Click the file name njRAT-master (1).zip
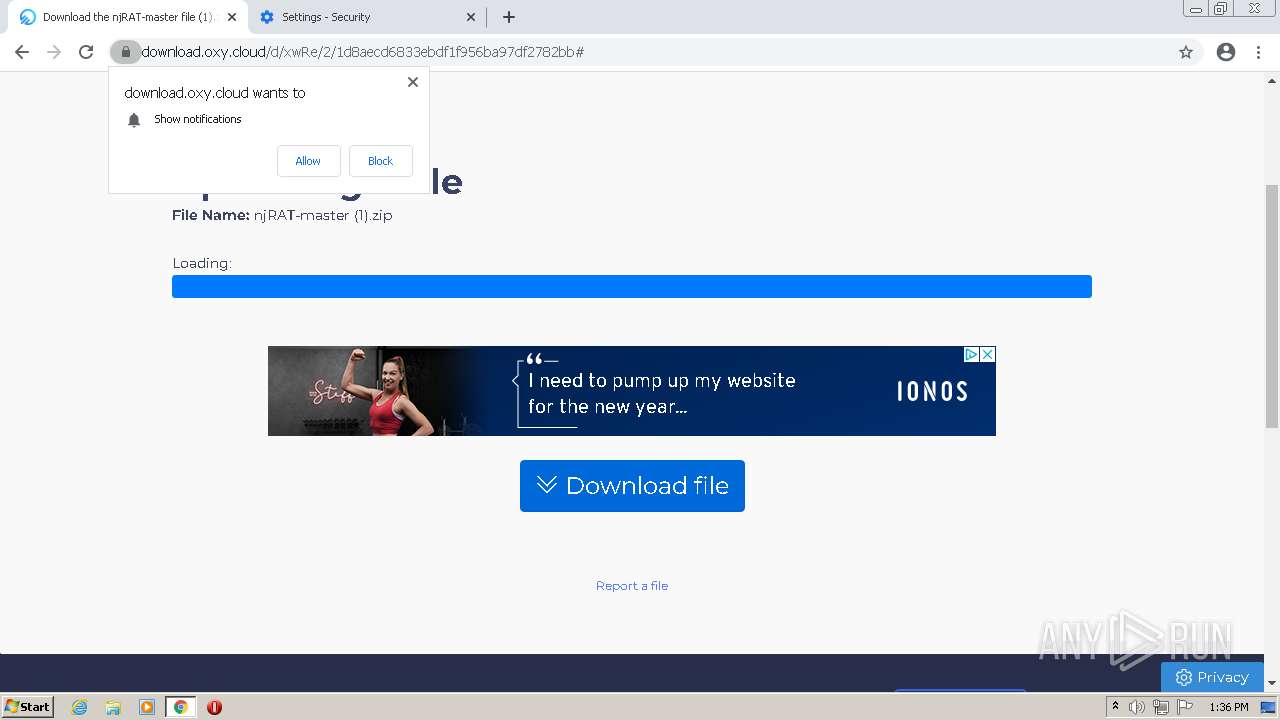Viewport: 1280px width, 720px height. (323, 215)
